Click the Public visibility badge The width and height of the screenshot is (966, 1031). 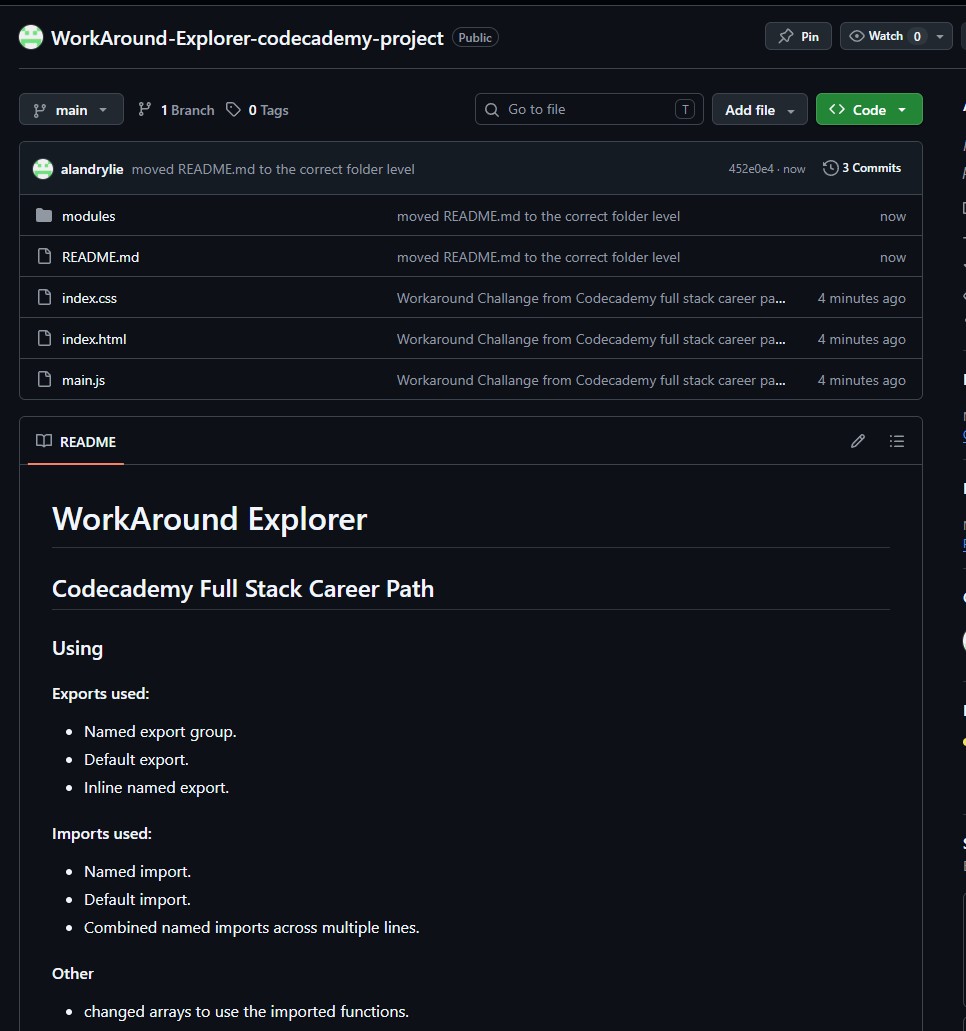(475, 37)
